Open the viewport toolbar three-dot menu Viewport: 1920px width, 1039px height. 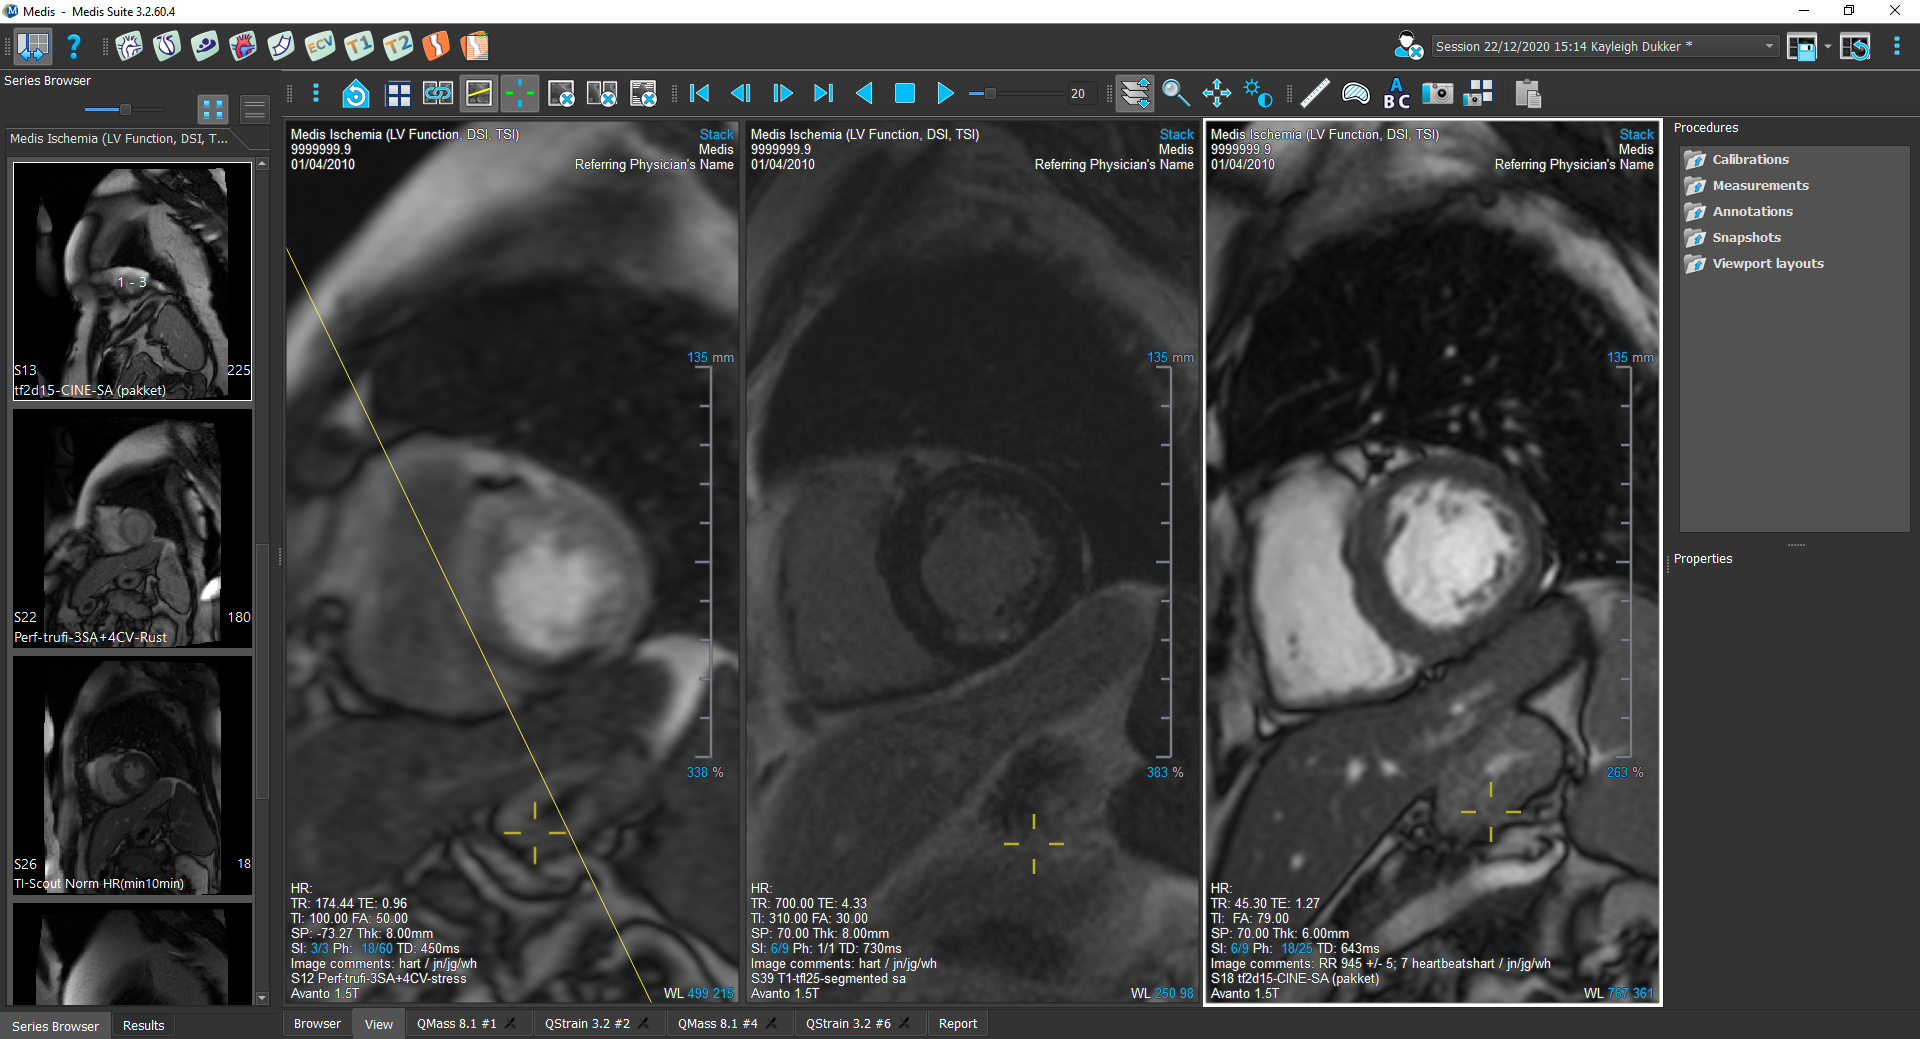tap(316, 94)
